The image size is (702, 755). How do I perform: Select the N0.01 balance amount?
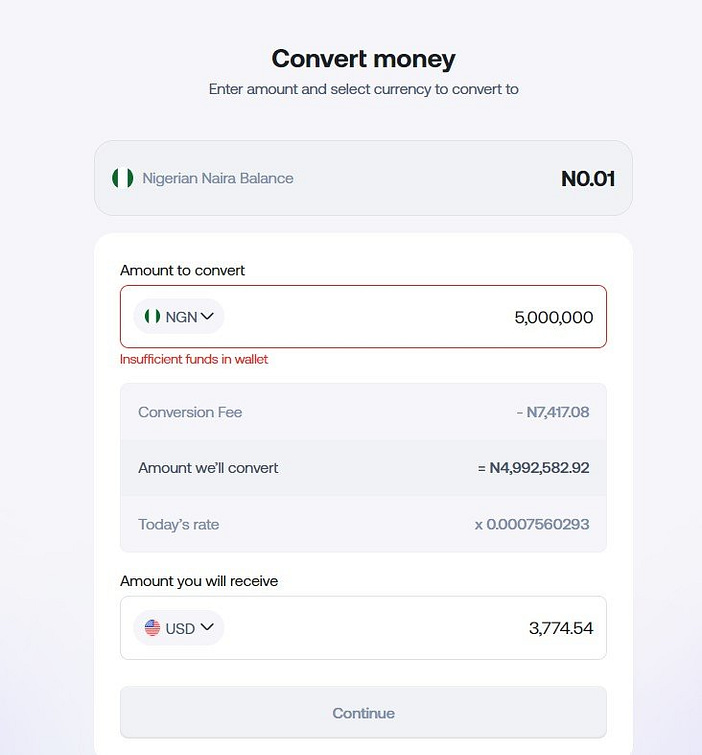click(588, 179)
